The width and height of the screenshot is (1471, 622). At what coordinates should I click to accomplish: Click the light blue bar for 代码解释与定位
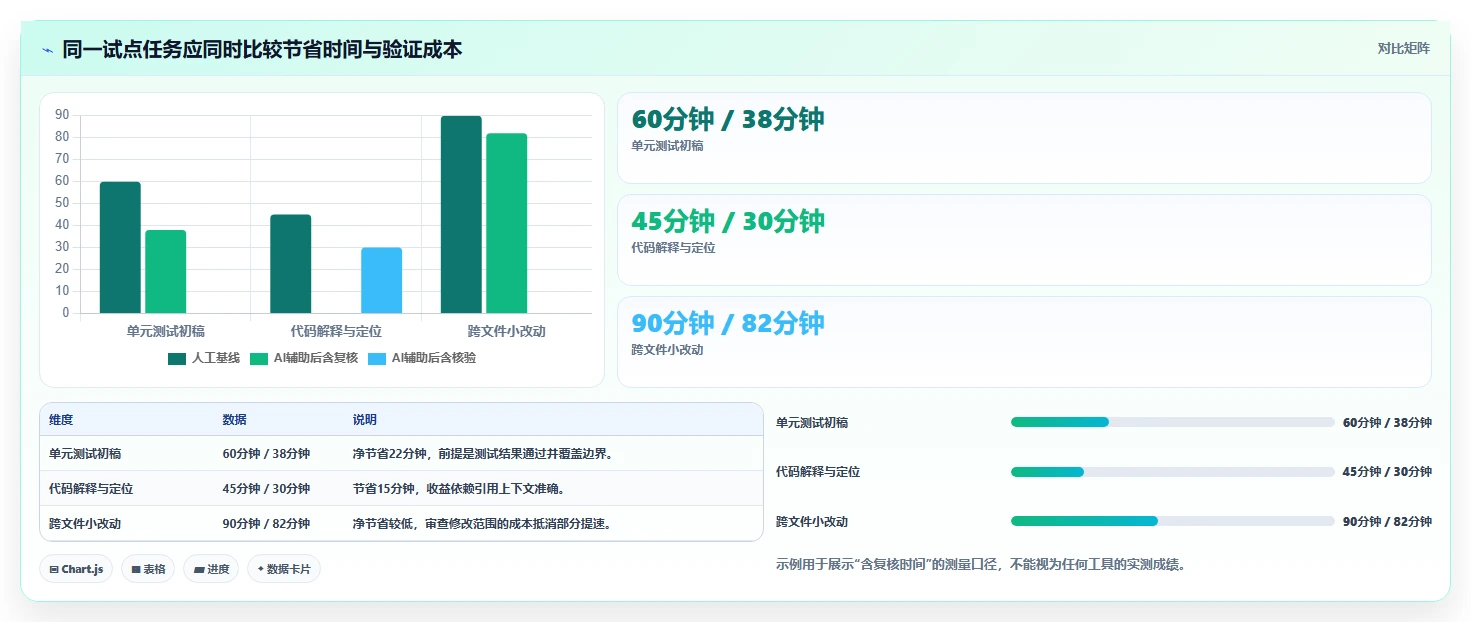coord(382,281)
